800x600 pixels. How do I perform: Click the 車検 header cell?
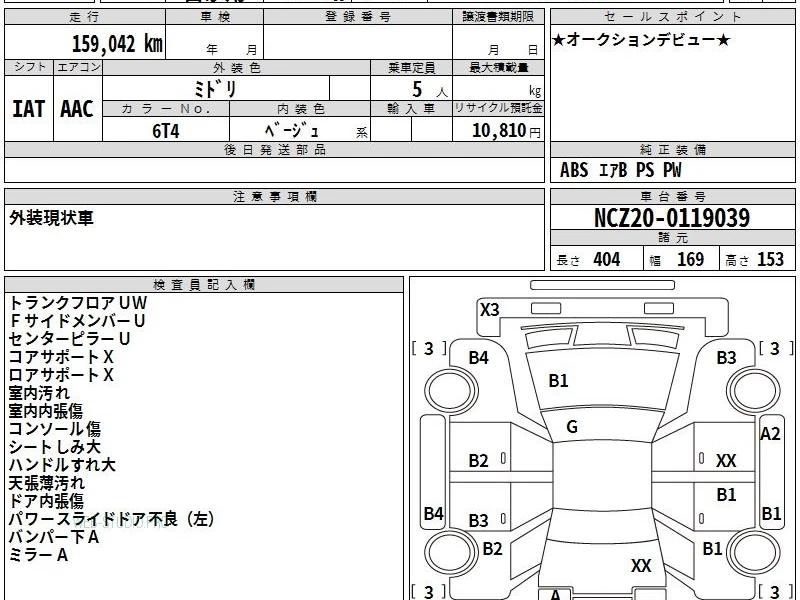214,17
